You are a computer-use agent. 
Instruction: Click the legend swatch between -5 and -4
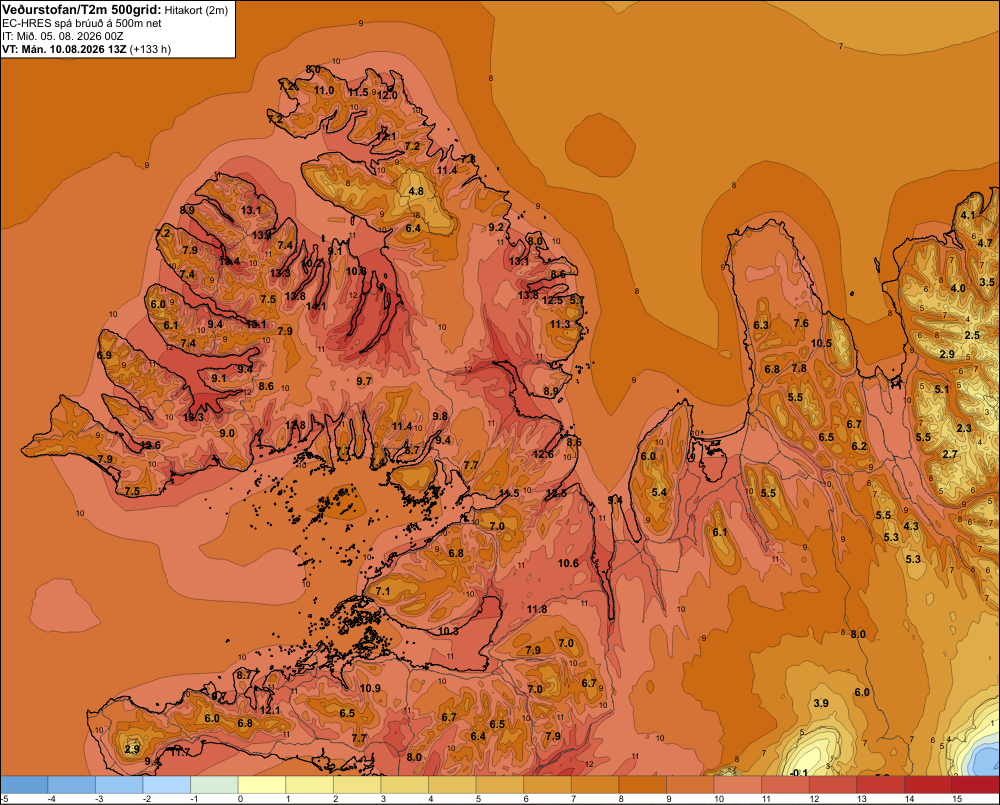pos(24,785)
